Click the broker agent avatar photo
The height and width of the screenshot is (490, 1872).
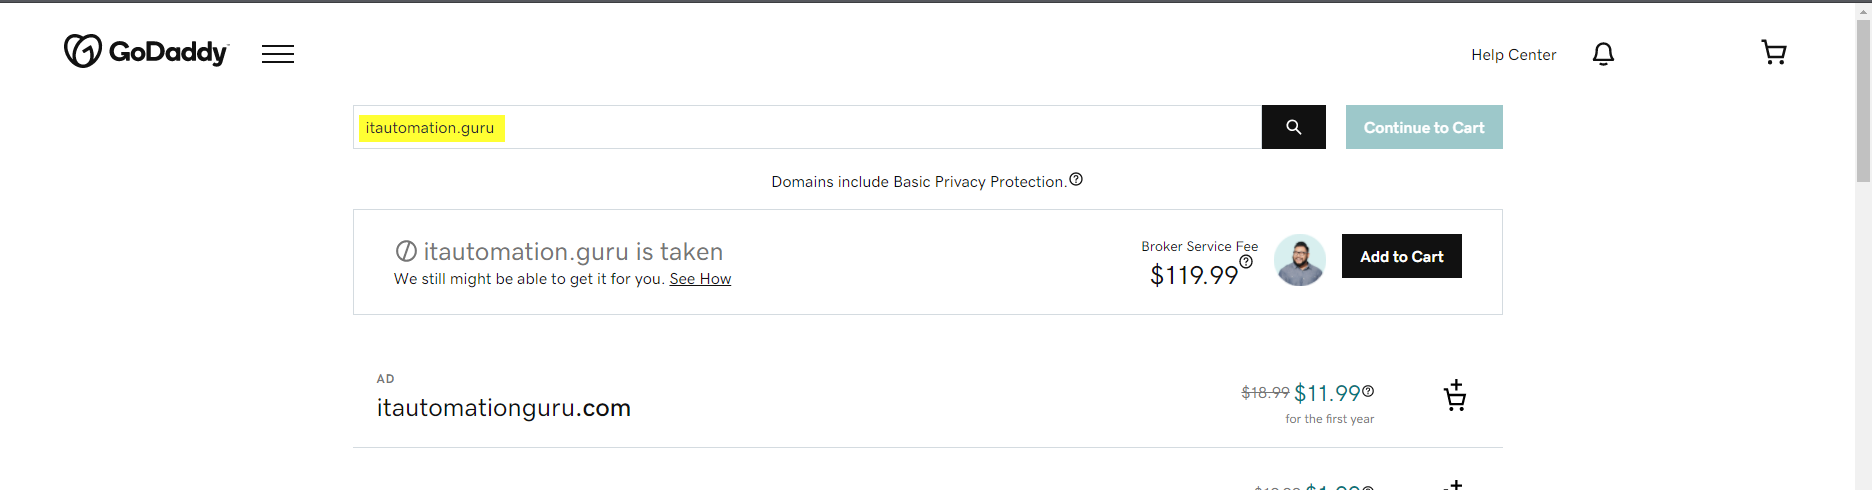tap(1300, 260)
